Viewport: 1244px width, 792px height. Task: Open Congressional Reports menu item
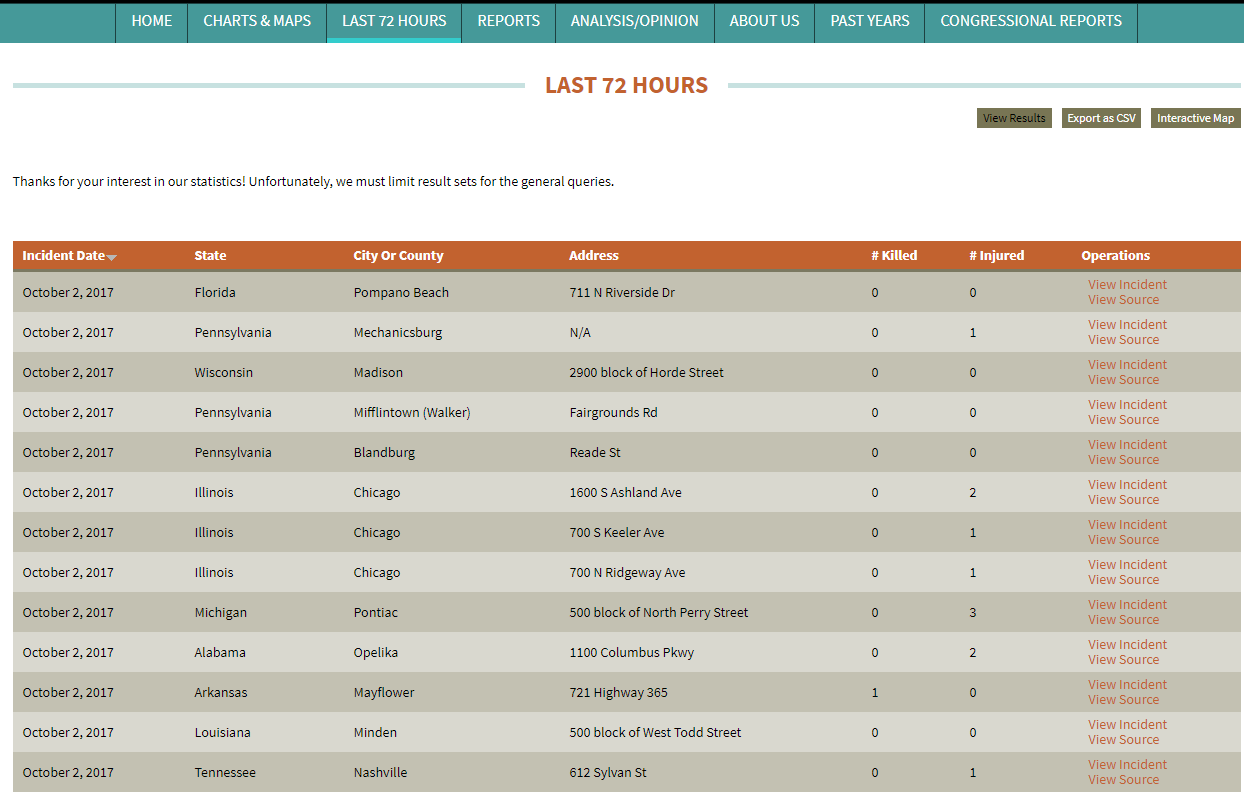1030,21
